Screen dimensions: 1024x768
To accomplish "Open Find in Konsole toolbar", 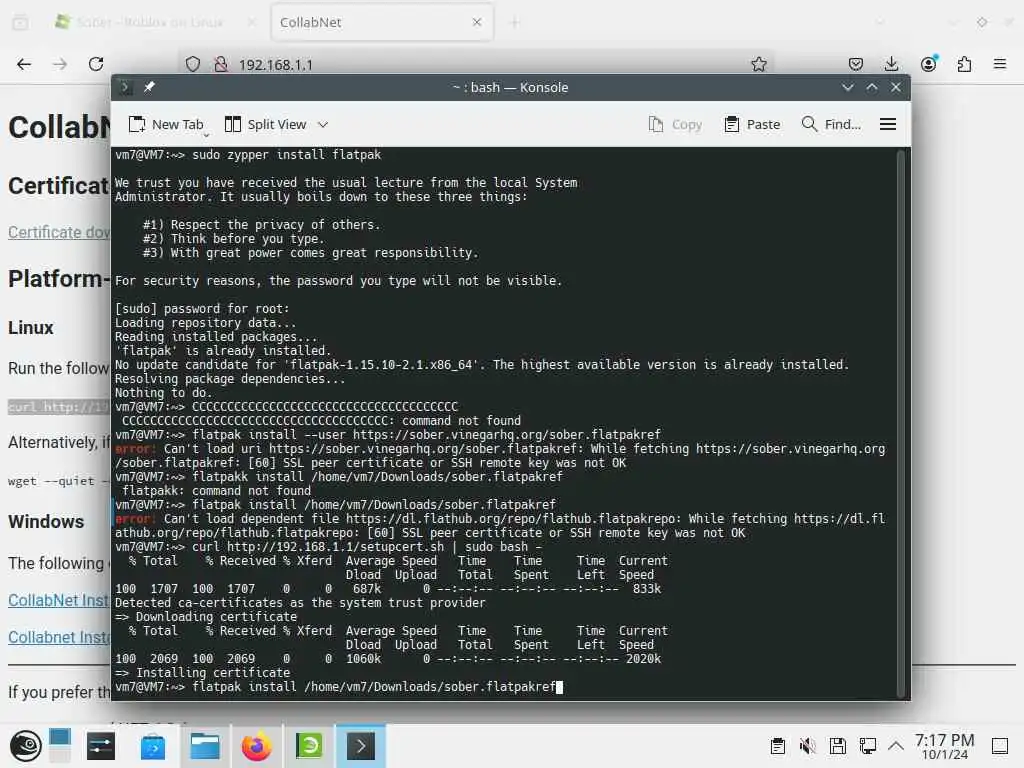I will pos(831,124).
